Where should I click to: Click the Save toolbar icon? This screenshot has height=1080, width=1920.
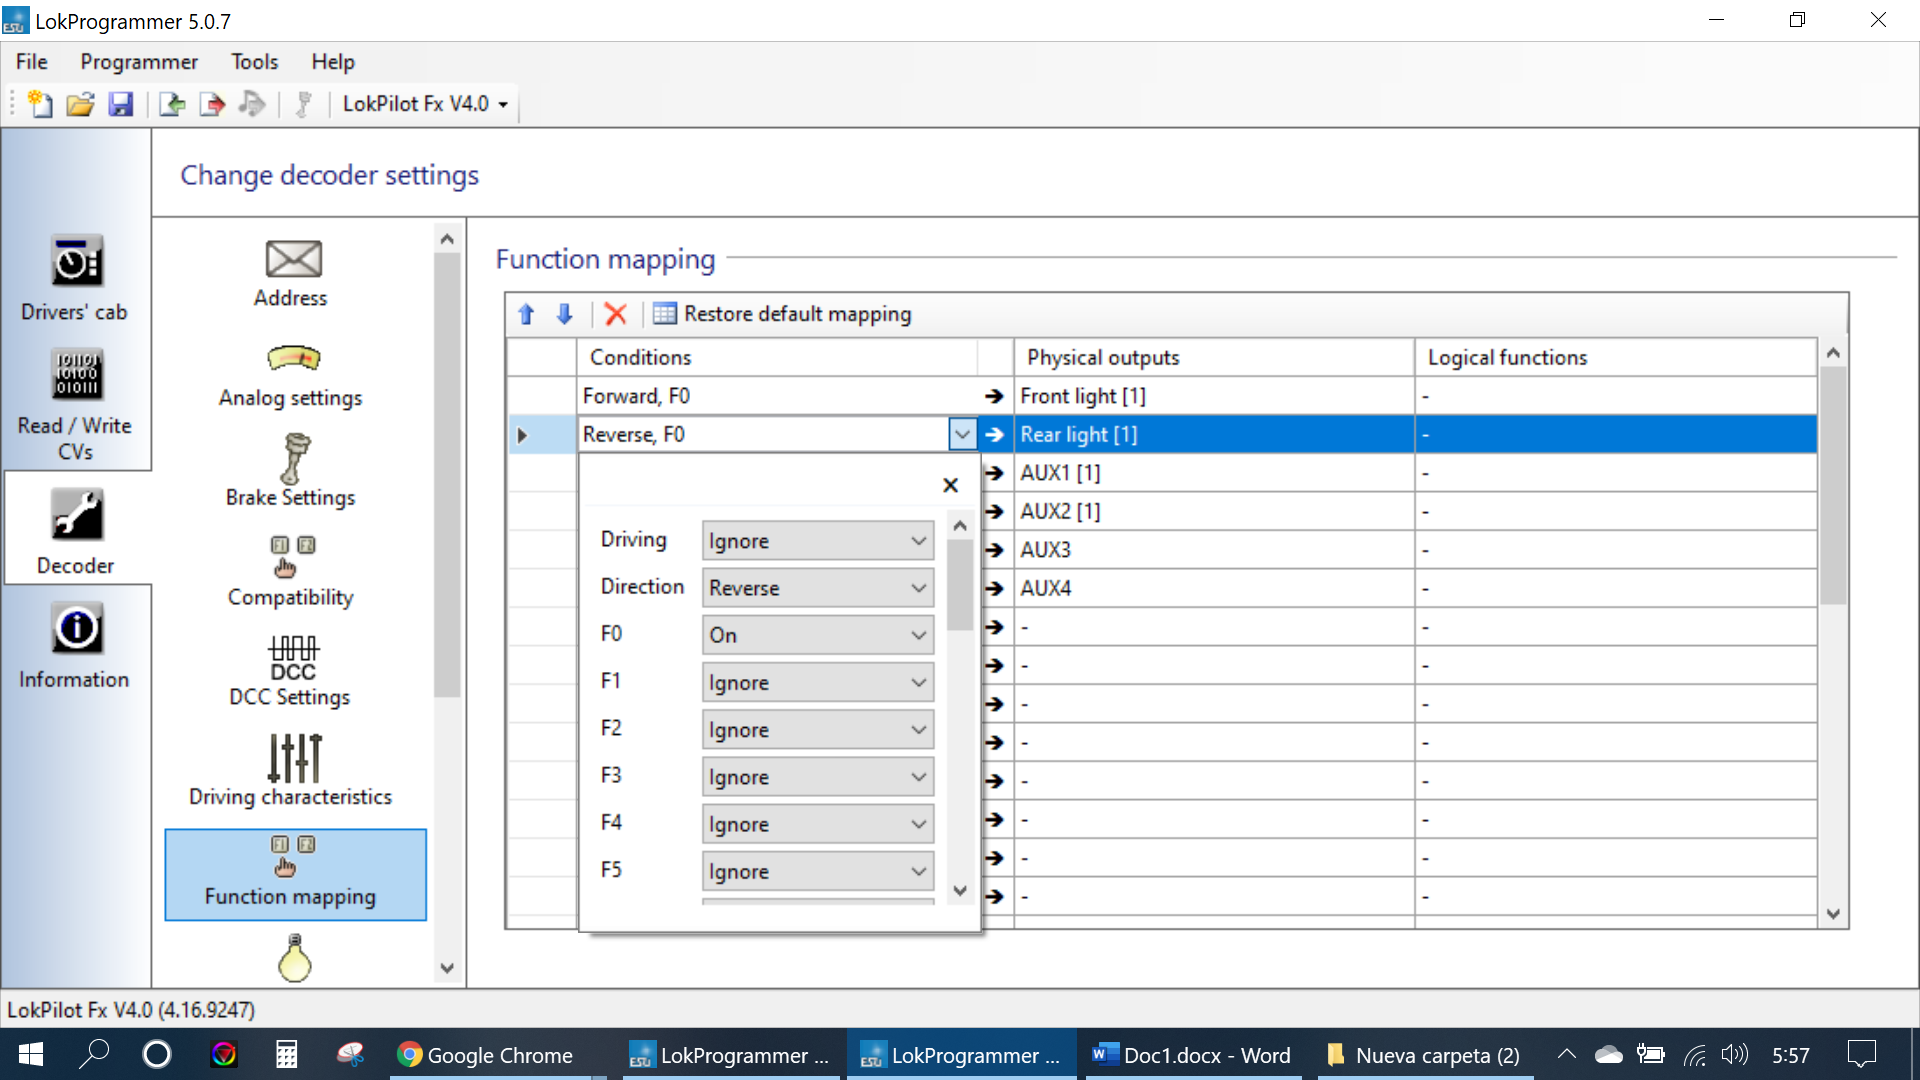click(121, 104)
